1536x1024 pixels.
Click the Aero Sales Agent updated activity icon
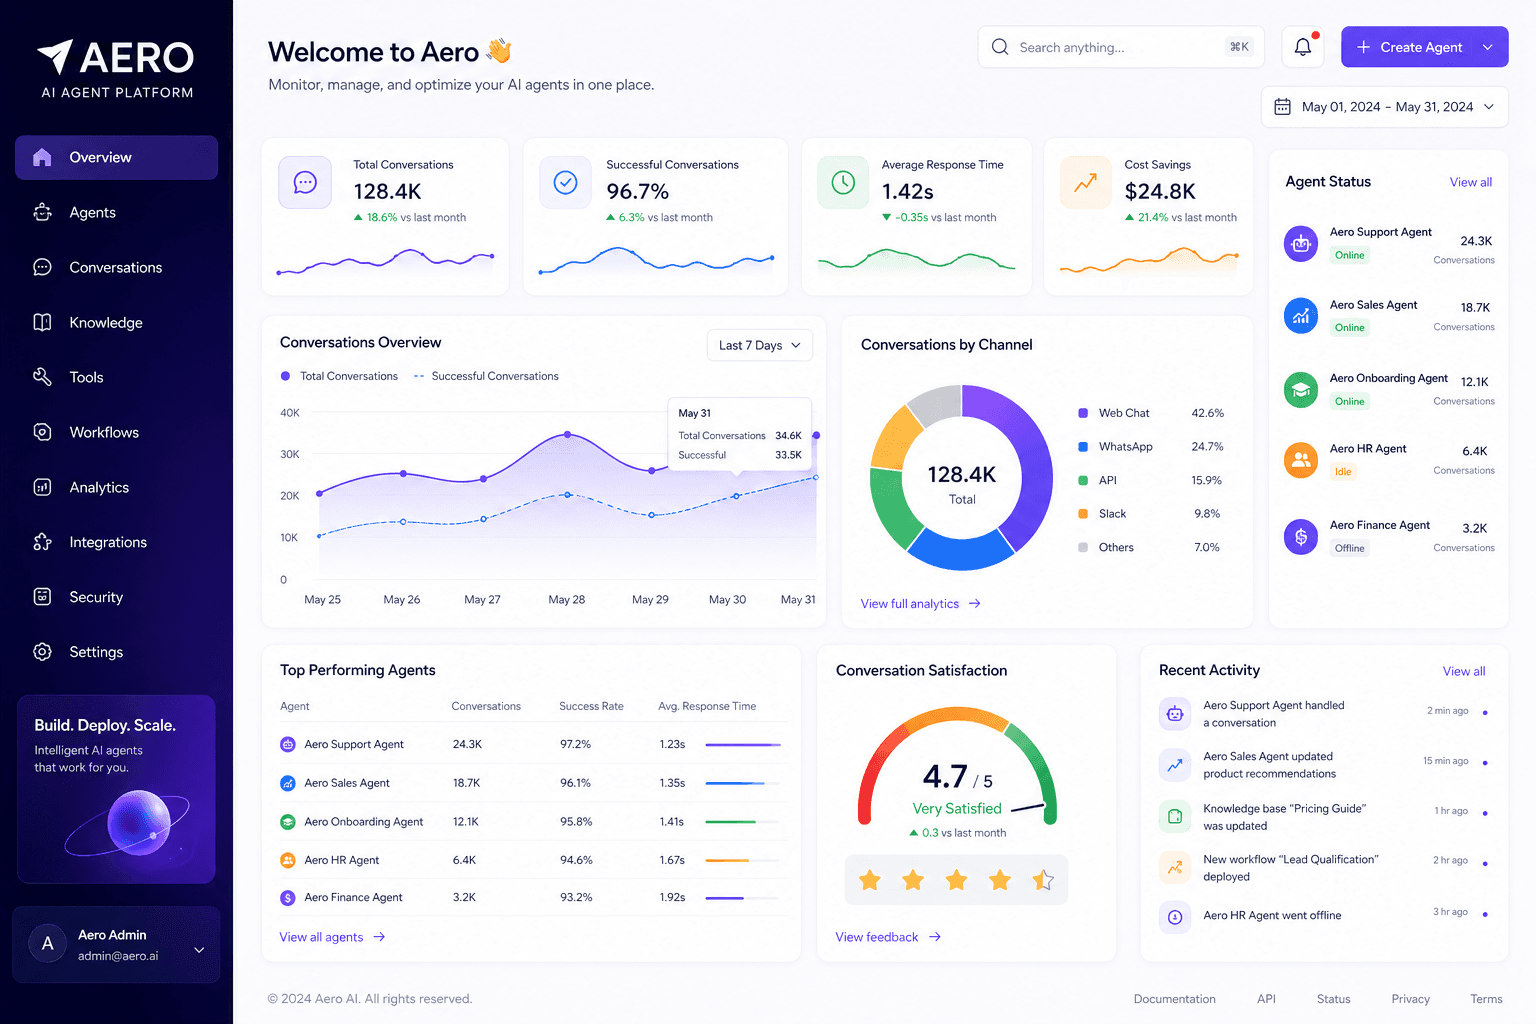pyautogui.click(x=1175, y=765)
